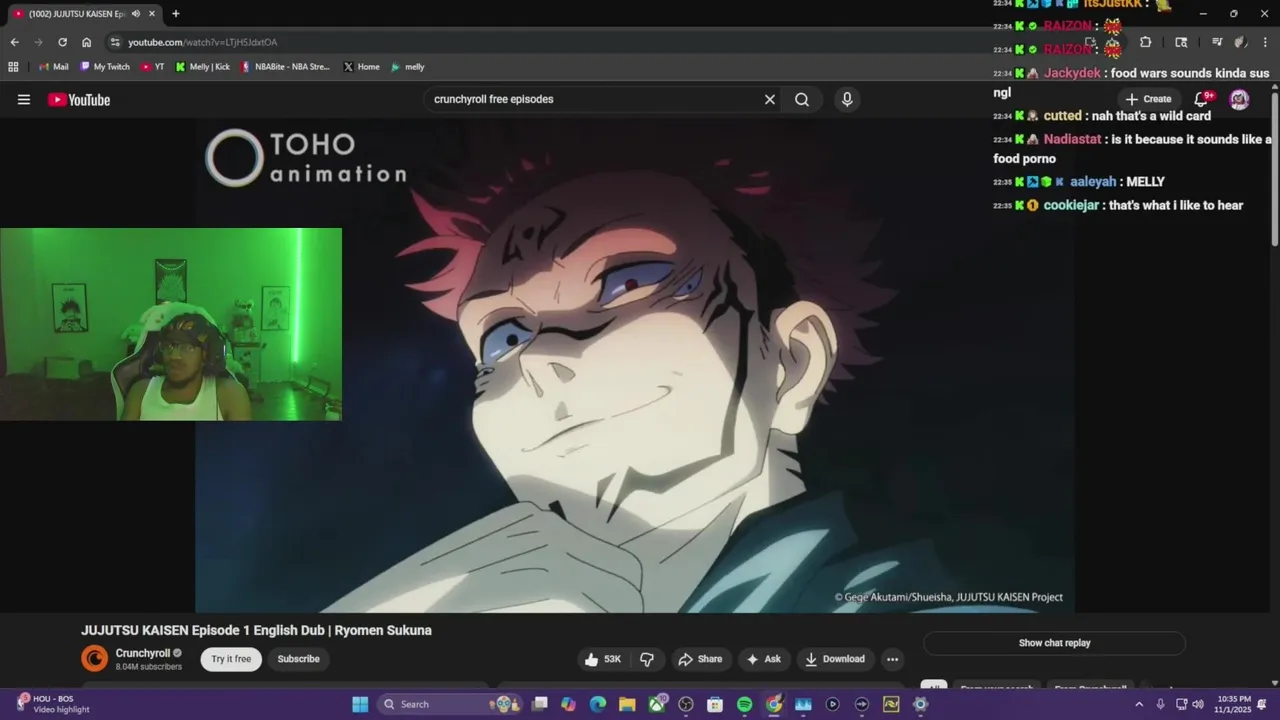Open the three-dot more actions menu
The height and width of the screenshot is (720, 1280).
click(x=892, y=659)
